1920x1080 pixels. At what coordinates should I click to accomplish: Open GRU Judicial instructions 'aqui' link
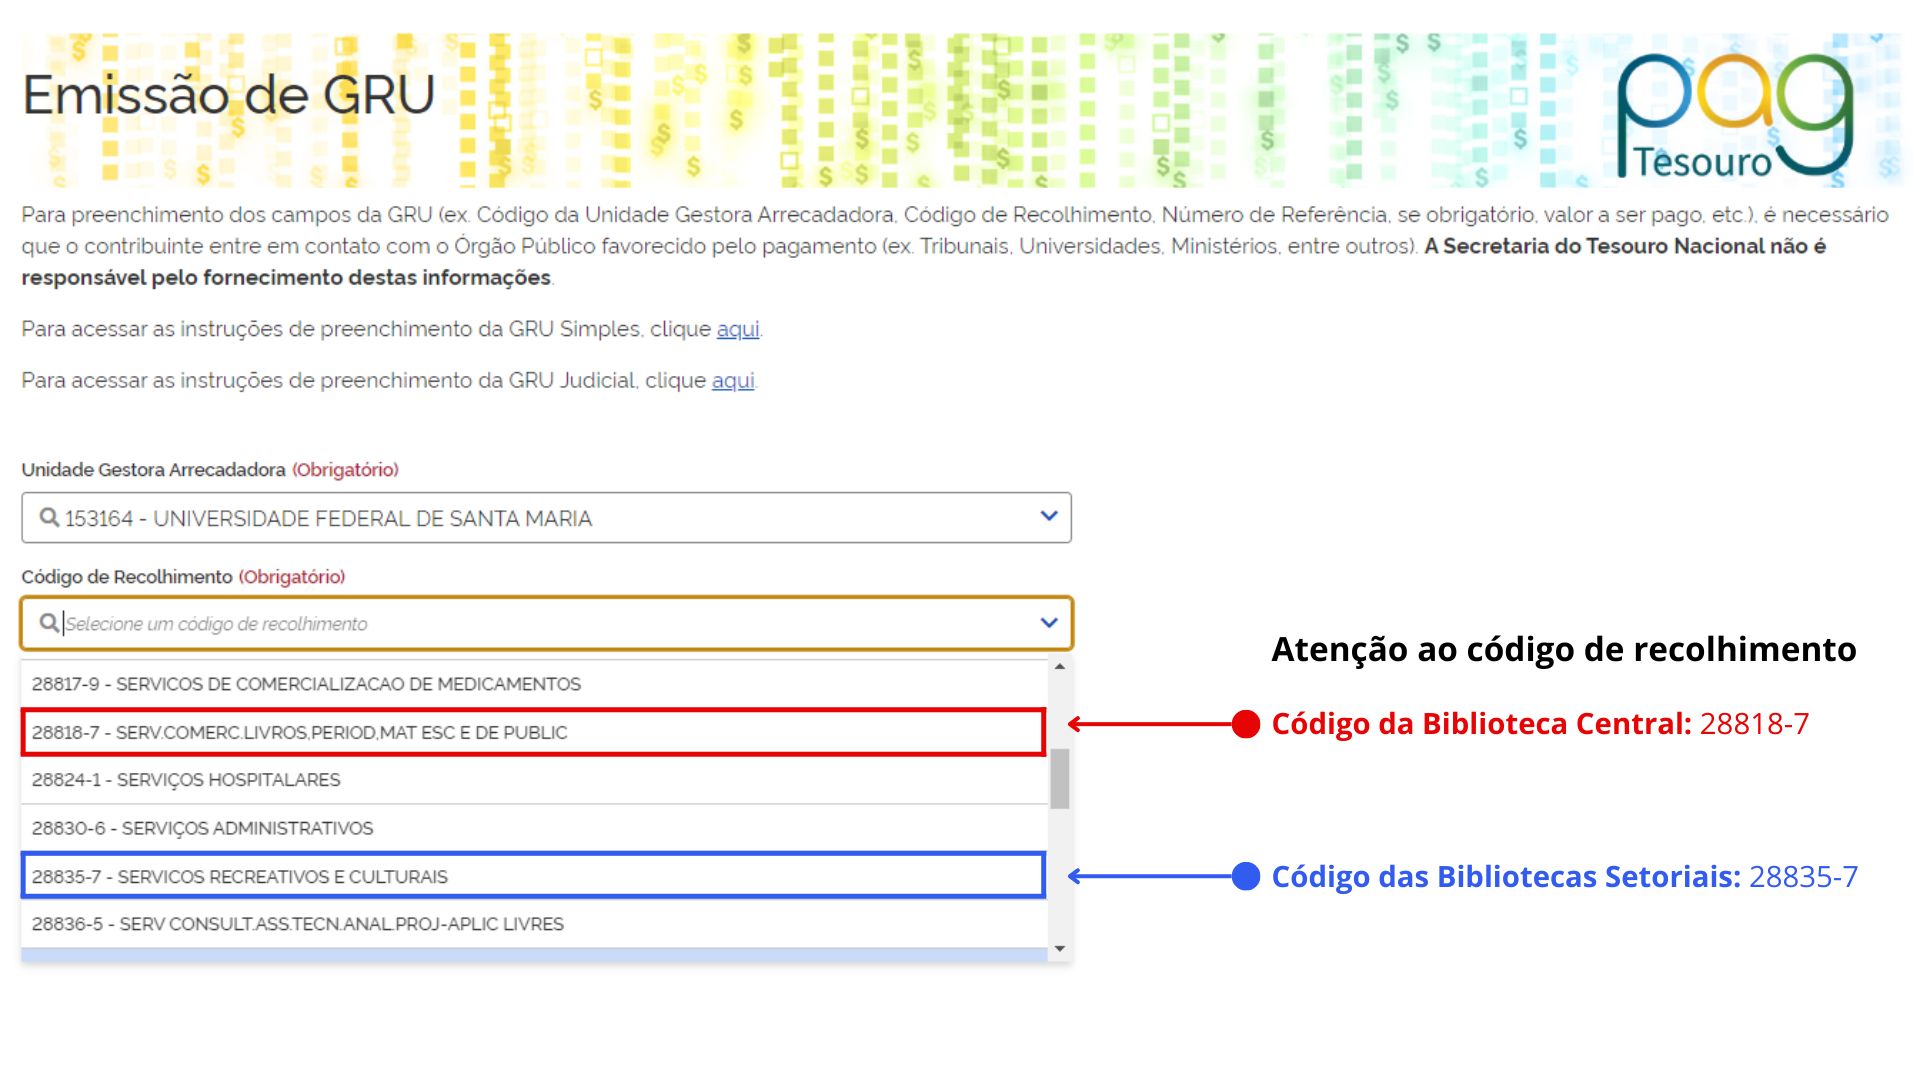[x=732, y=381]
